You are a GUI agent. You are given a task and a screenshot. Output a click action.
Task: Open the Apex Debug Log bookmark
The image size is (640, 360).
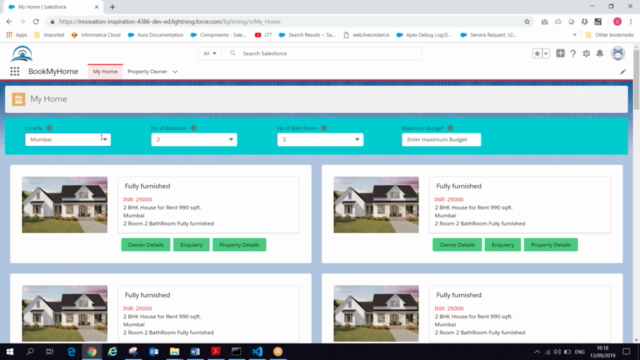click(424, 35)
